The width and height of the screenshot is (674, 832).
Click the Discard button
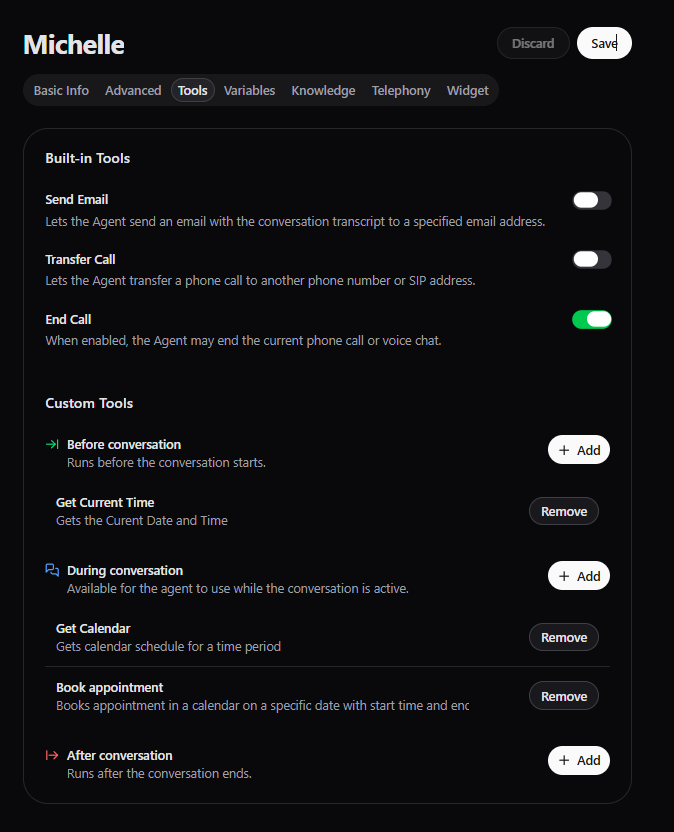(533, 43)
